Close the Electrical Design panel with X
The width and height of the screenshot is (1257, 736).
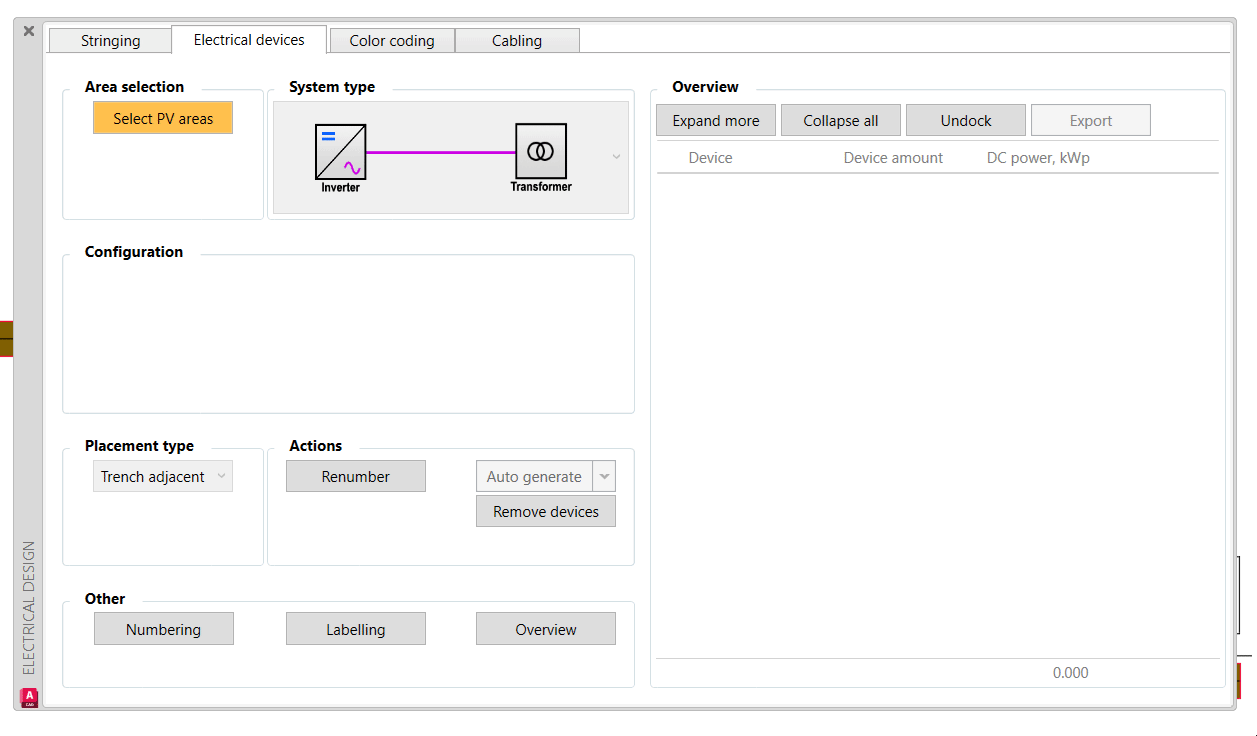coord(29,31)
